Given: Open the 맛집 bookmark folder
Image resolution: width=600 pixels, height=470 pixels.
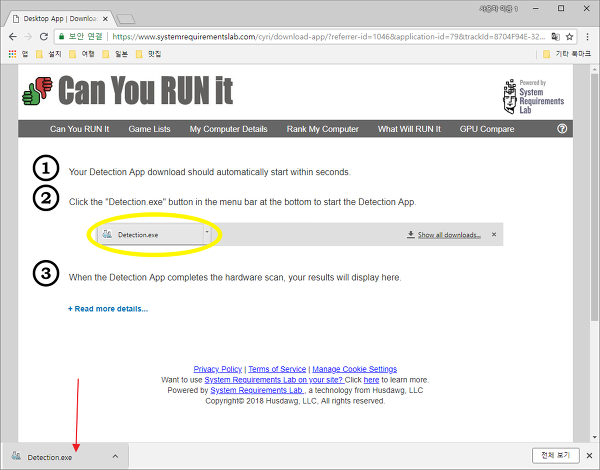Looking at the screenshot, I should pos(148,54).
